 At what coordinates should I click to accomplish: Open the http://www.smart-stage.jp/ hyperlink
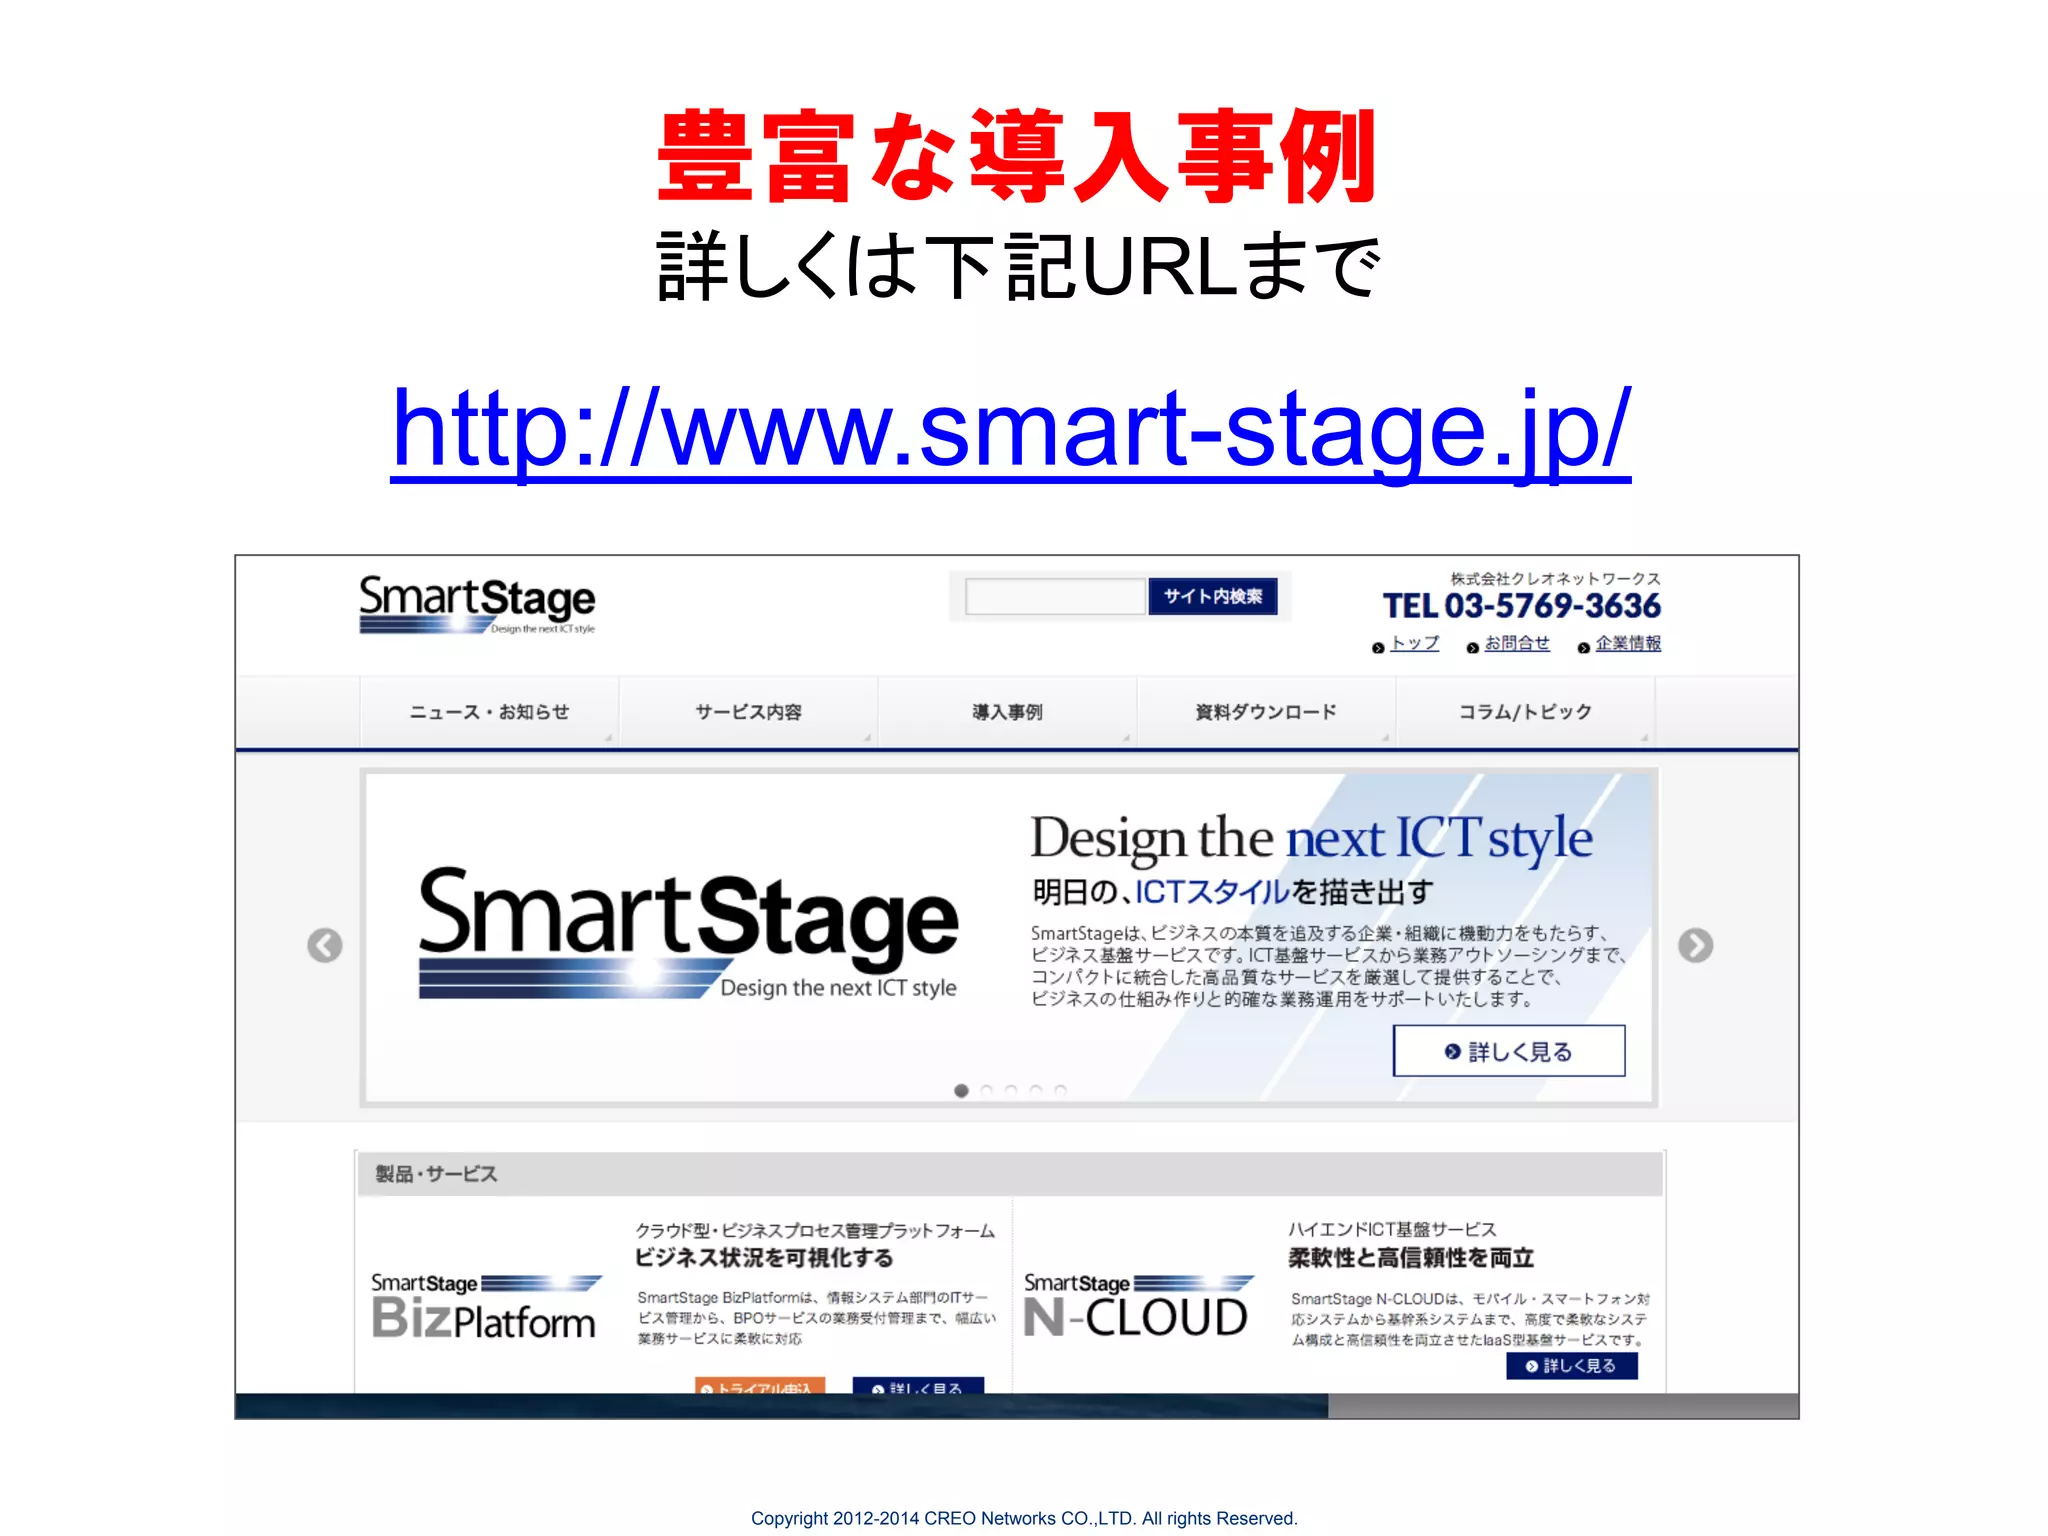click(x=1010, y=430)
